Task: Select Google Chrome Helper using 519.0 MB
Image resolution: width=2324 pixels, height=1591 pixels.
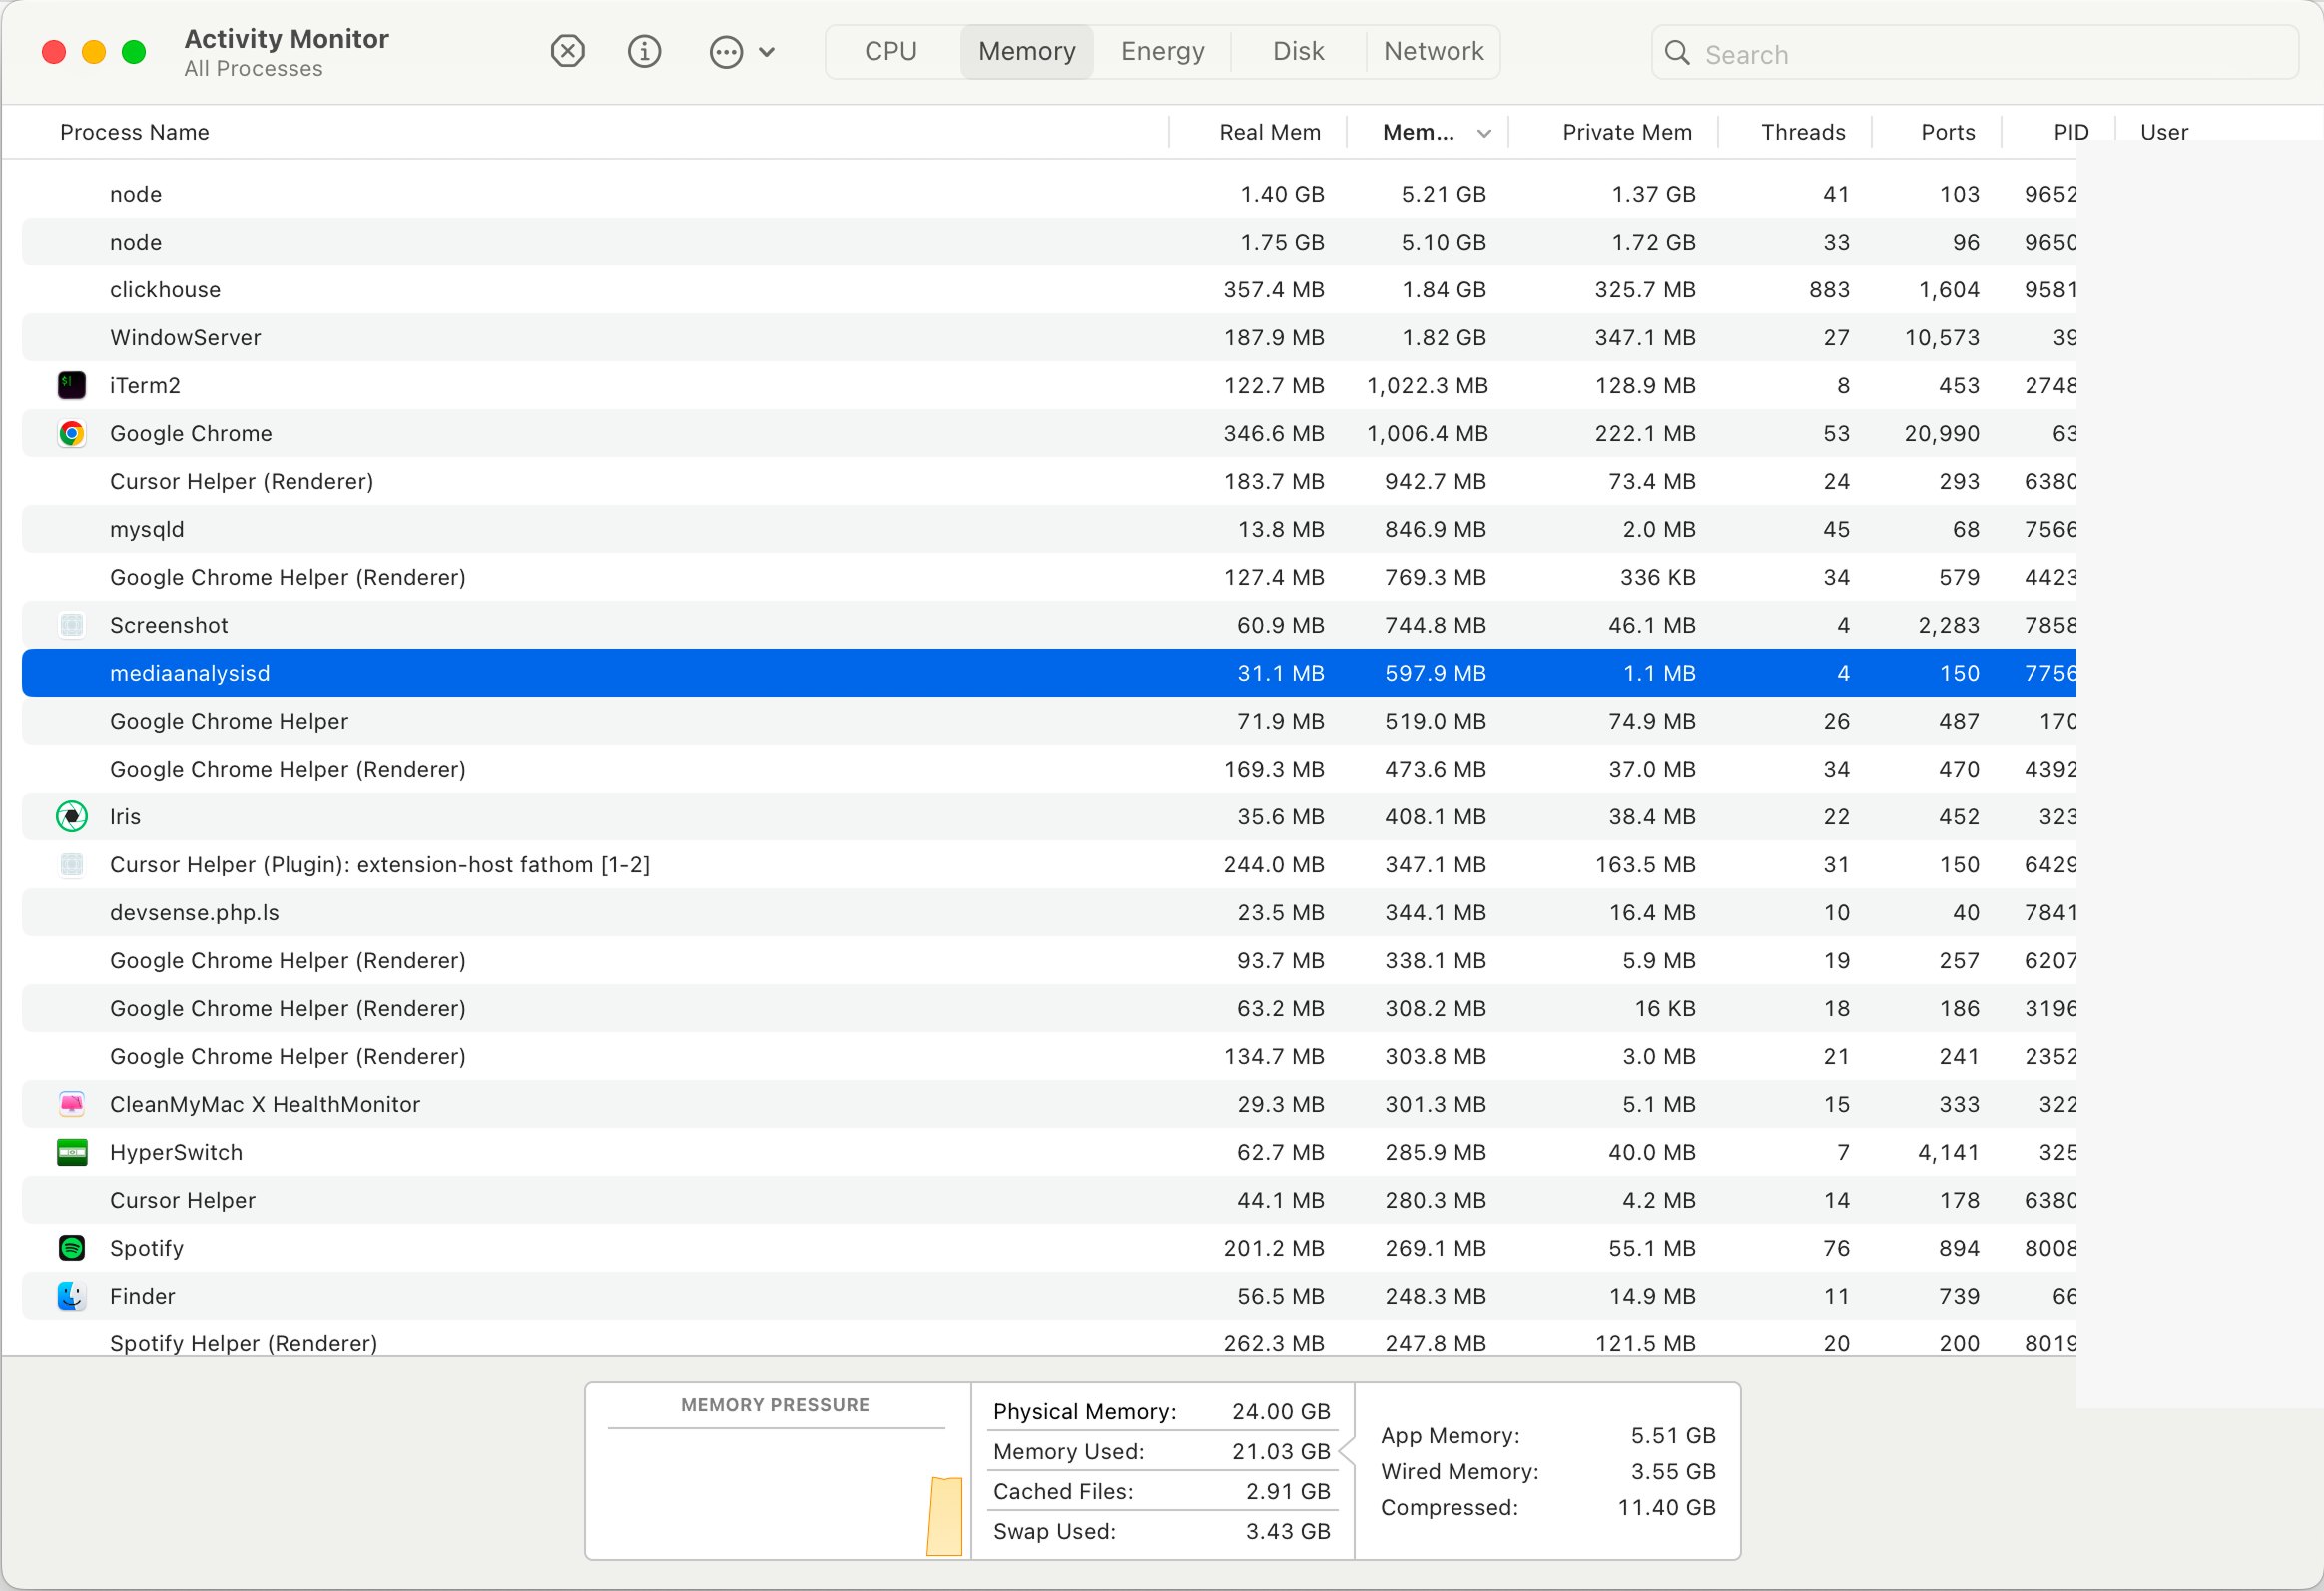Action: pyautogui.click(x=1049, y=721)
